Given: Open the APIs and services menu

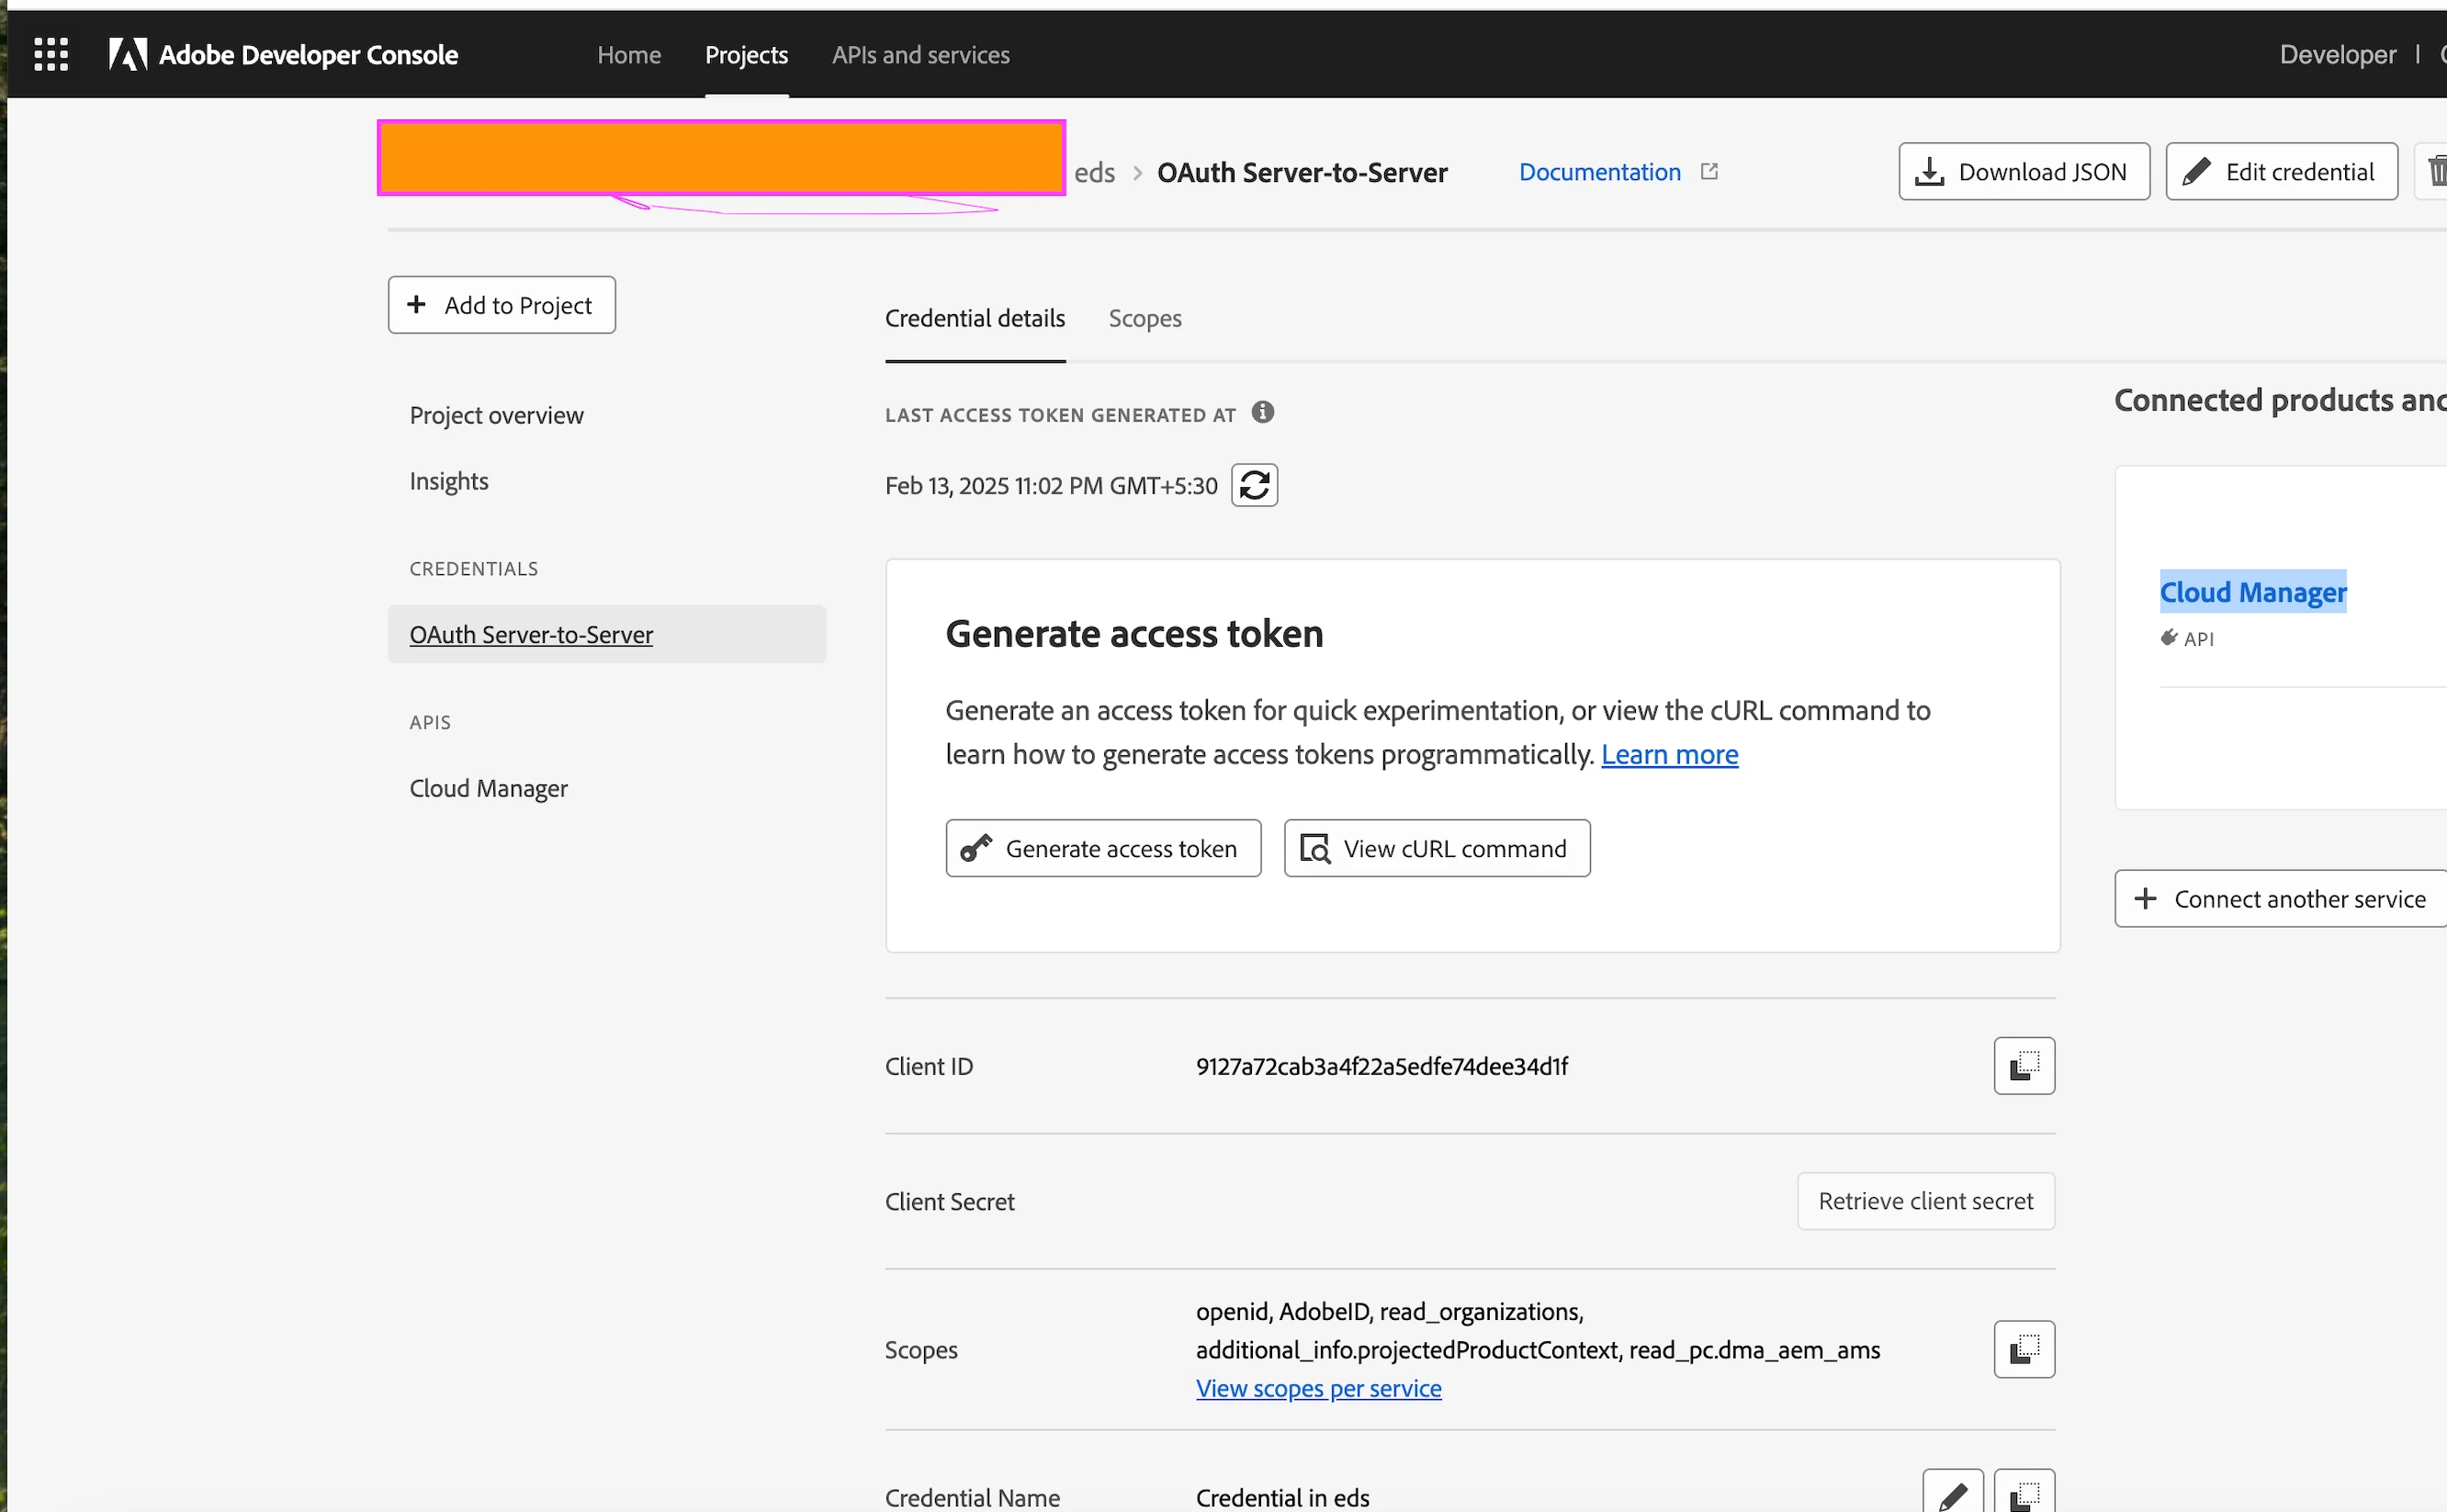Looking at the screenshot, I should point(920,55).
